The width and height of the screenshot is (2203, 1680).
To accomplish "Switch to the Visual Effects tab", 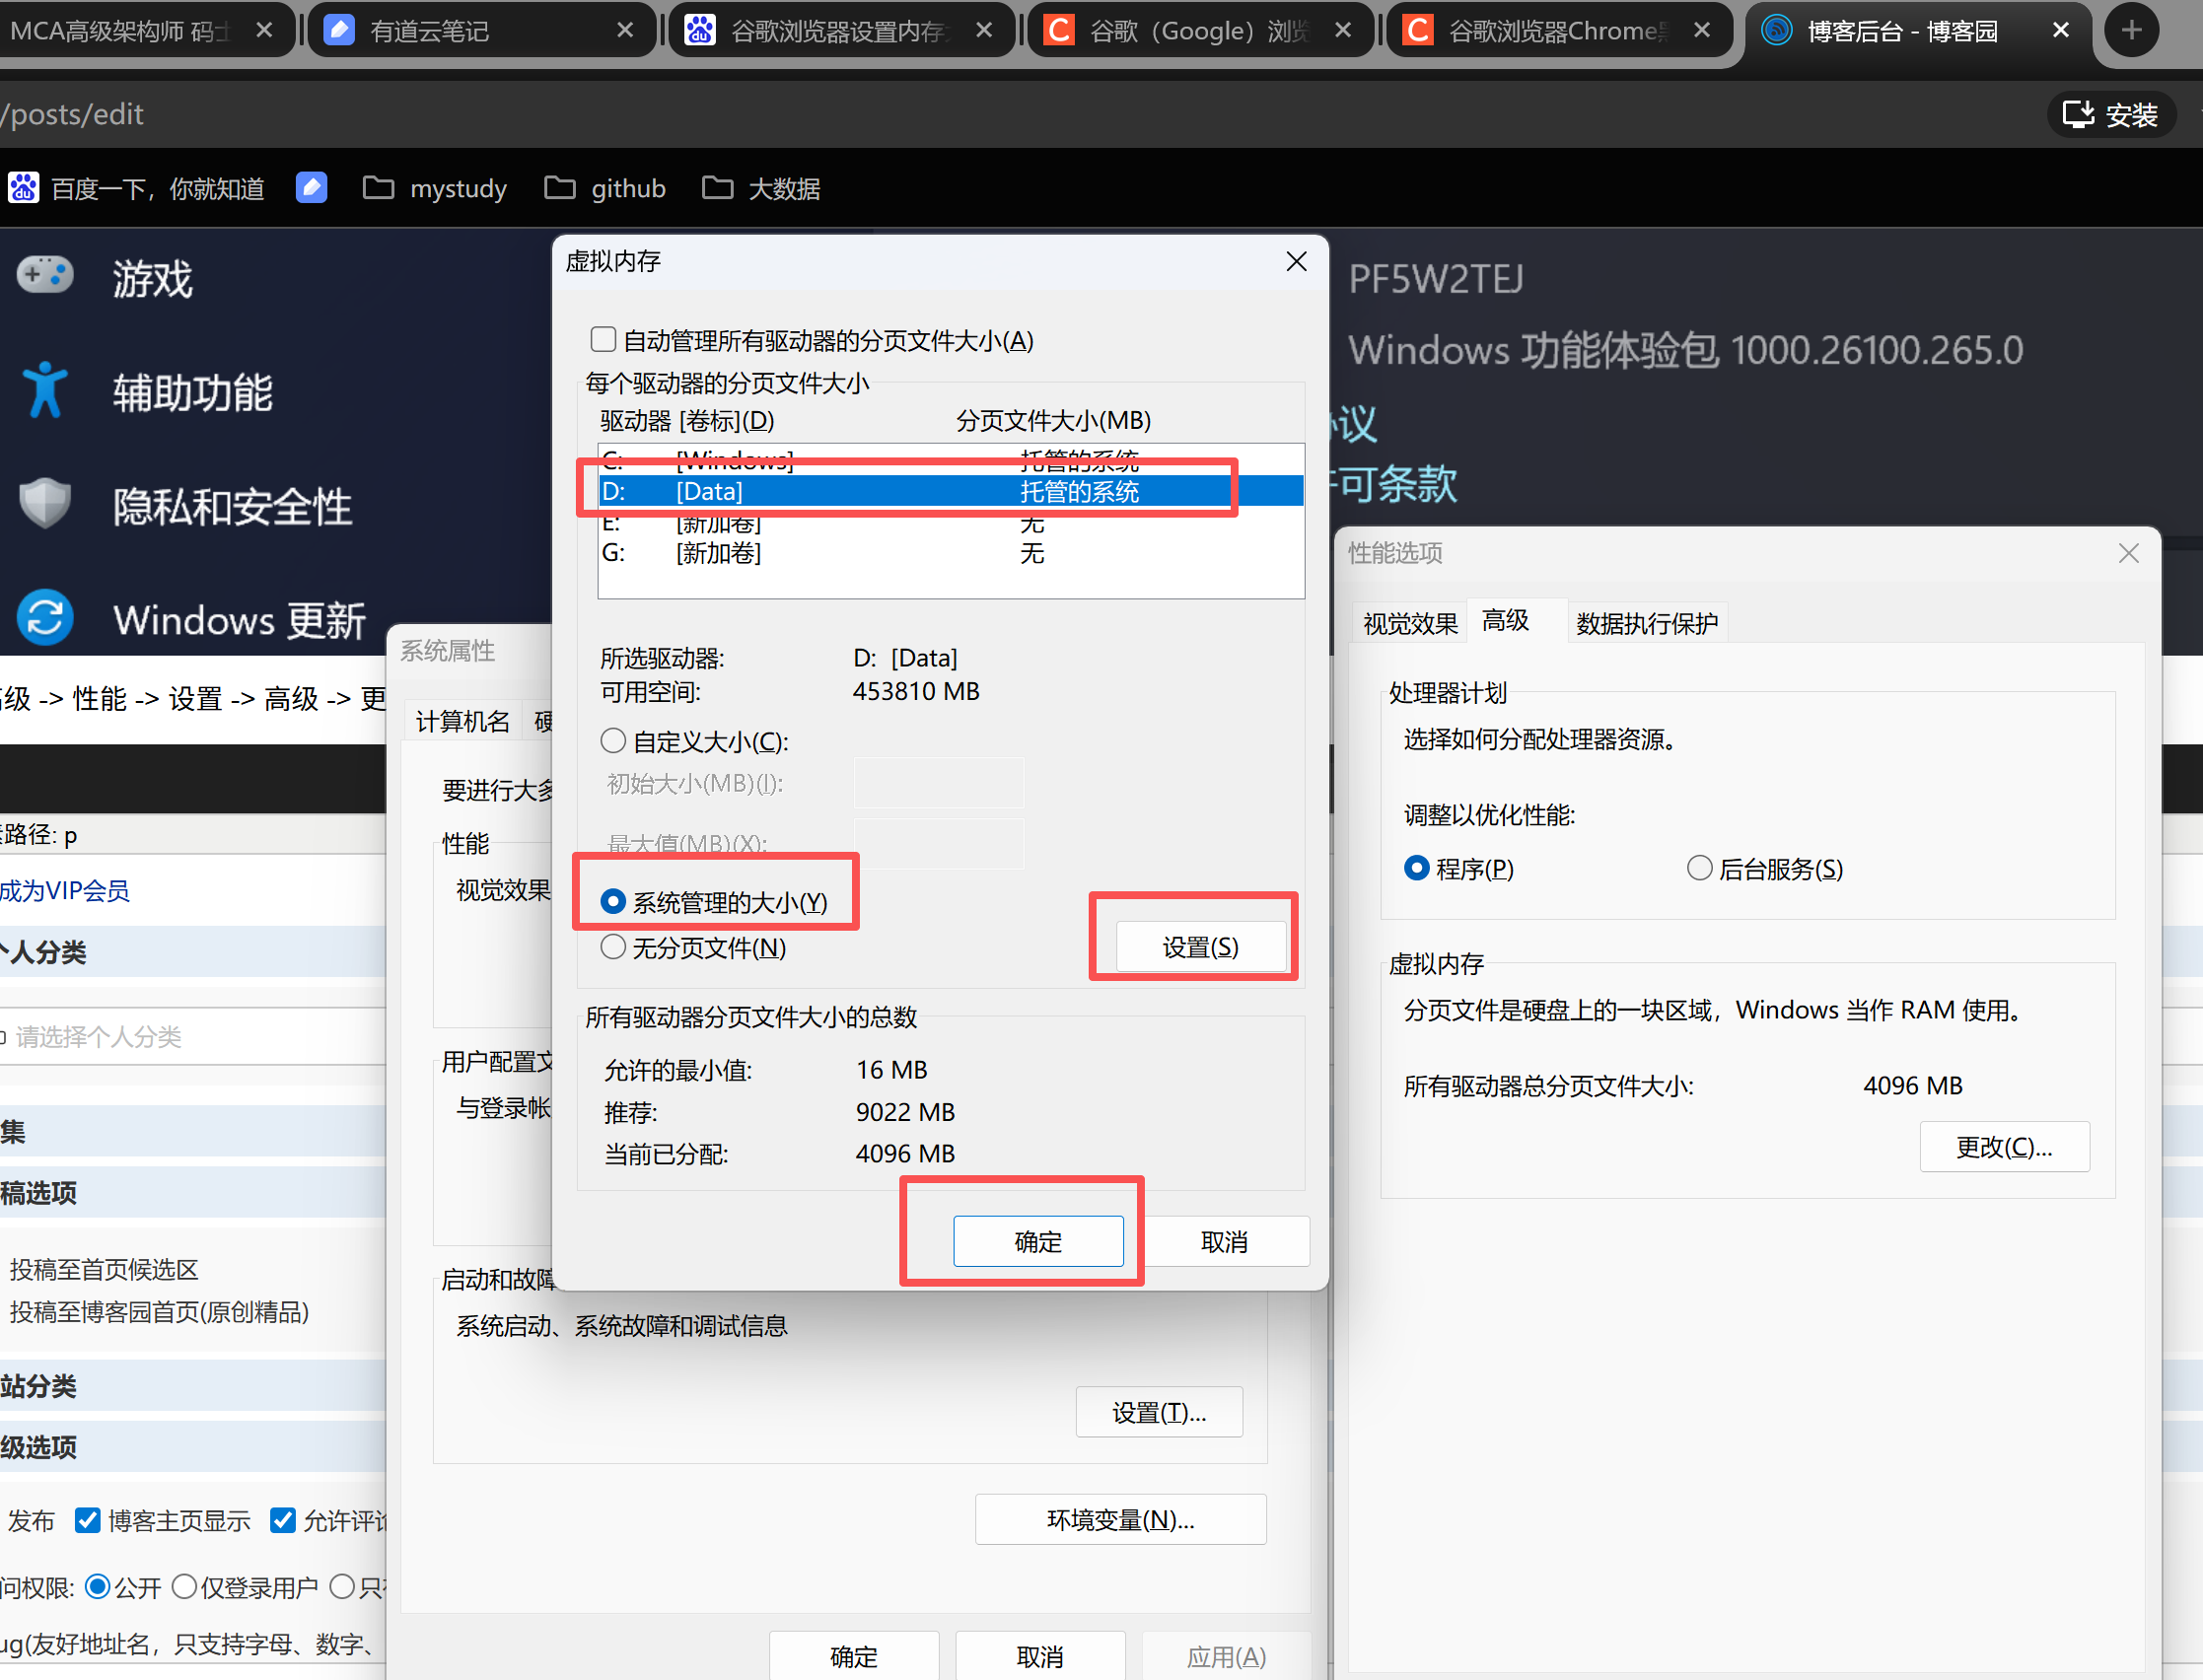I will pyautogui.click(x=1410, y=623).
